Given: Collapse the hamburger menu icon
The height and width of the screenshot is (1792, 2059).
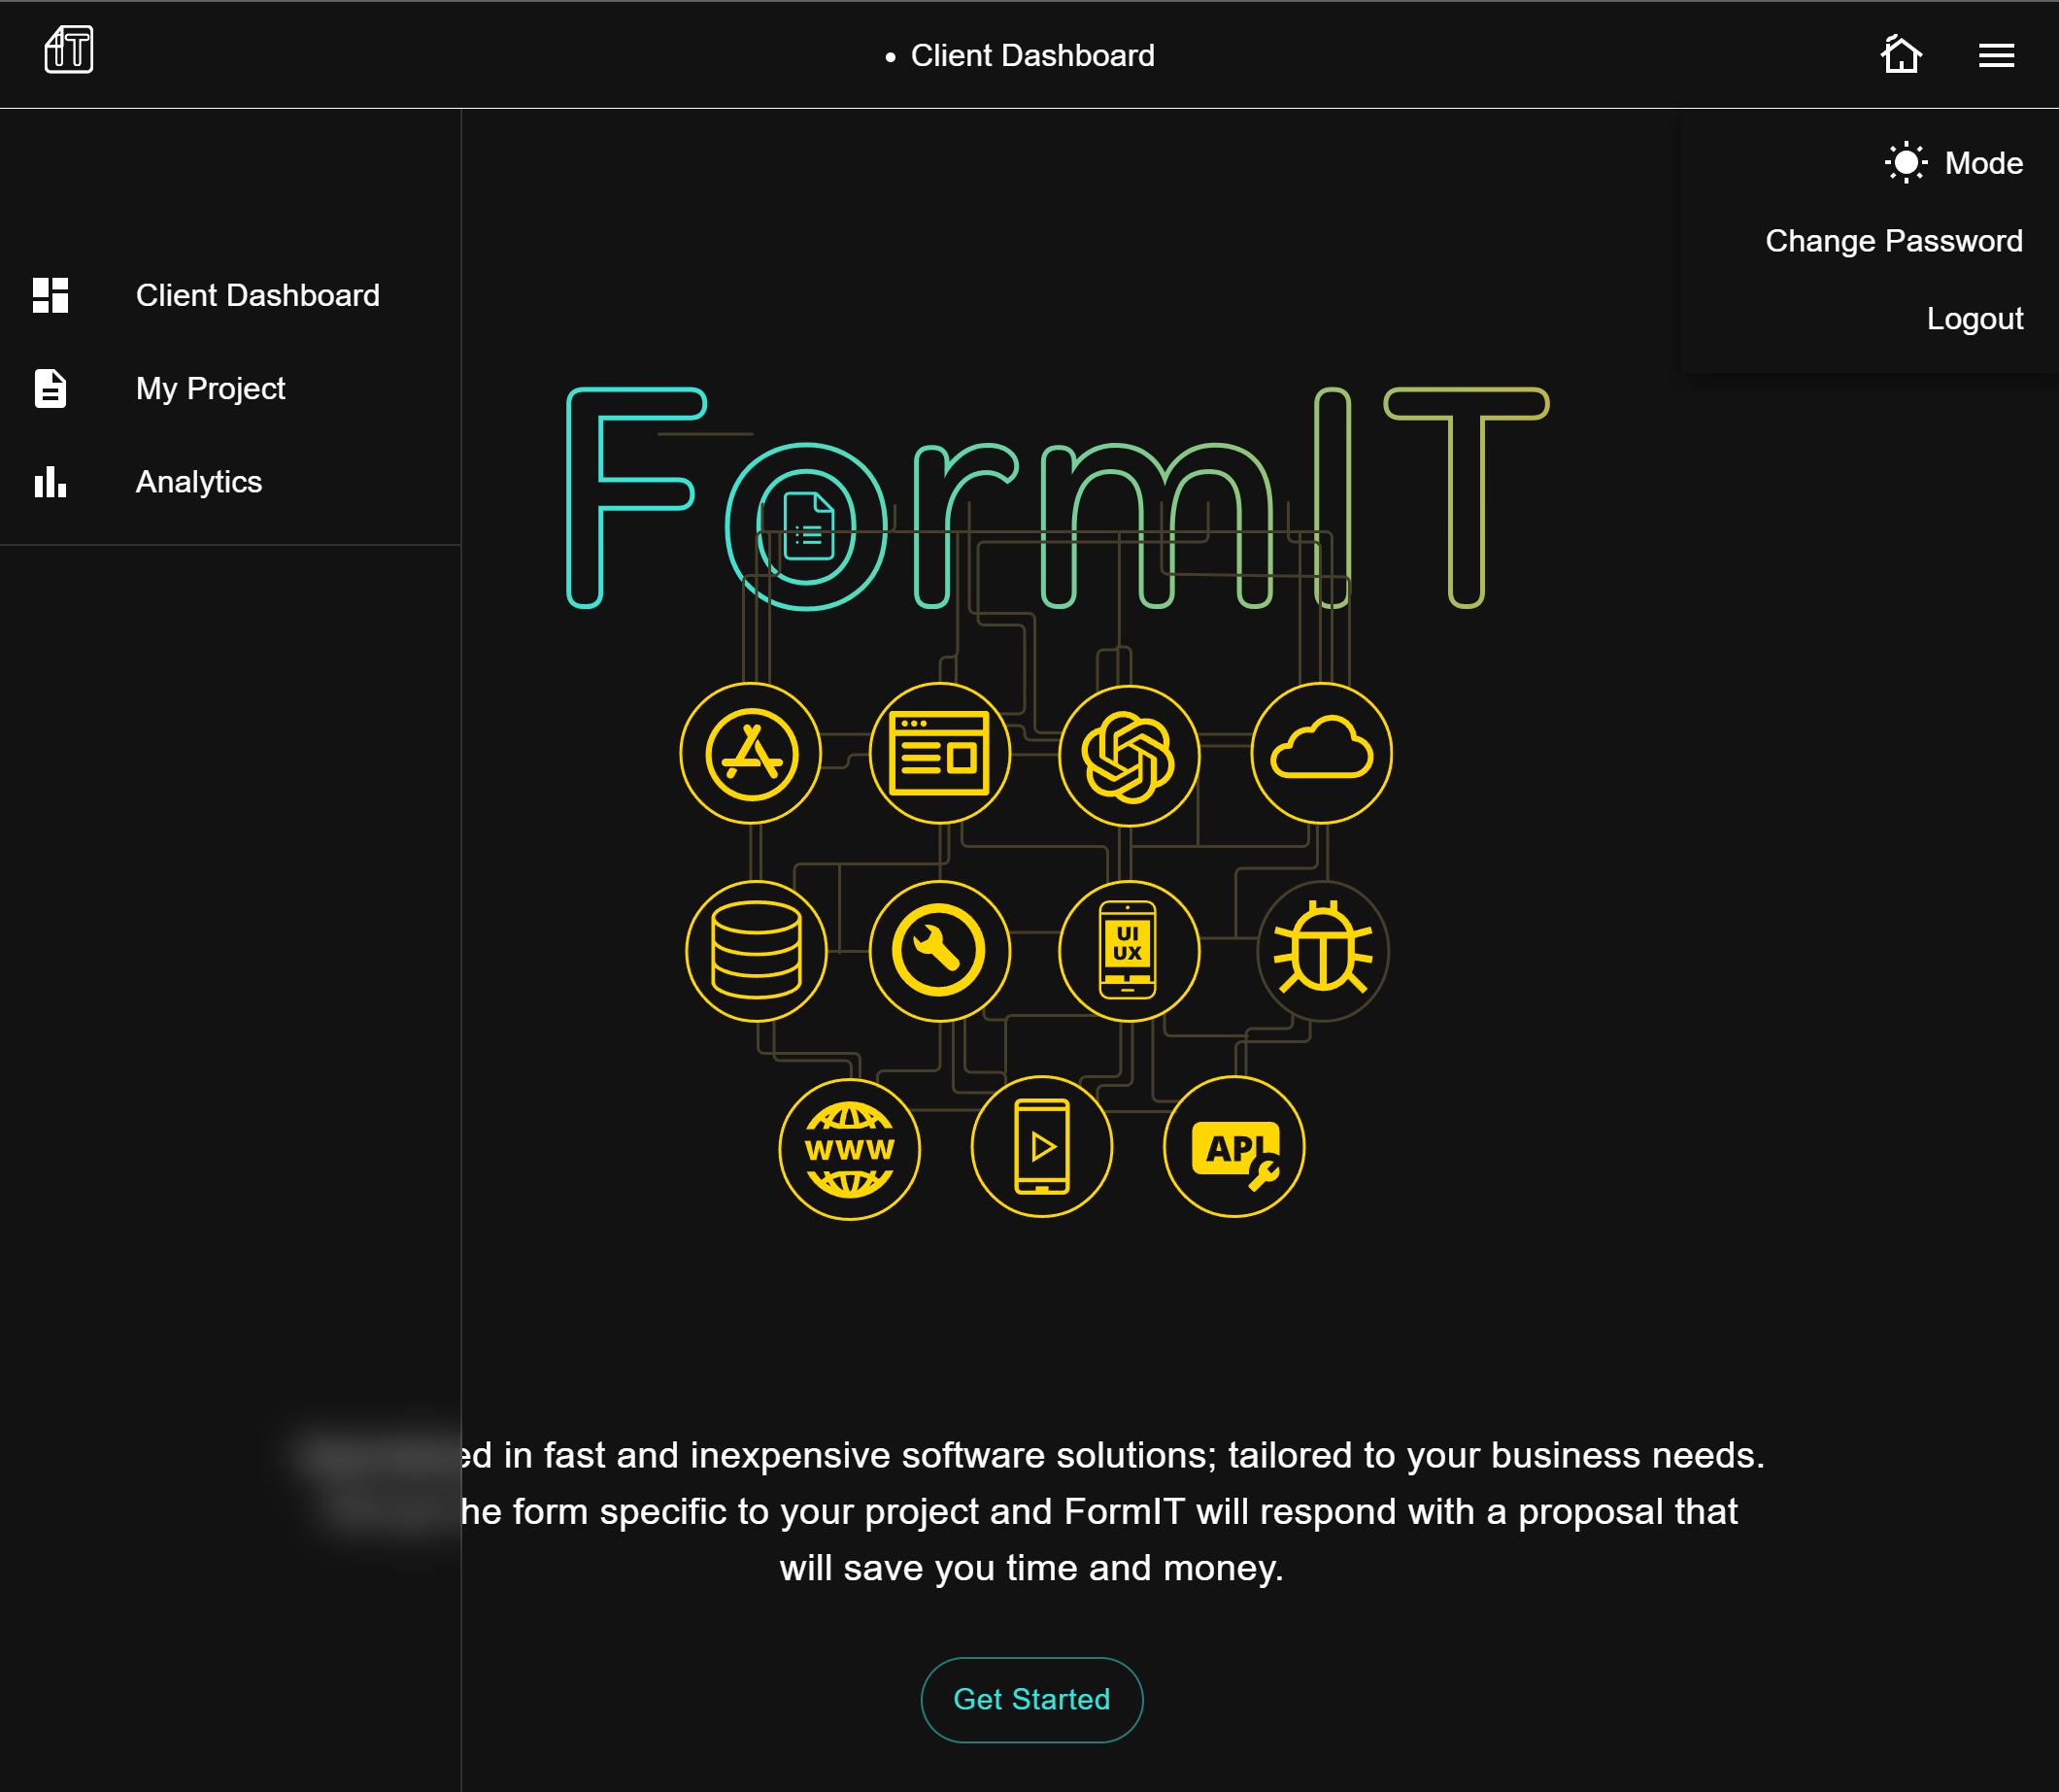Looking at the screenshot, I should [1996, 55].
